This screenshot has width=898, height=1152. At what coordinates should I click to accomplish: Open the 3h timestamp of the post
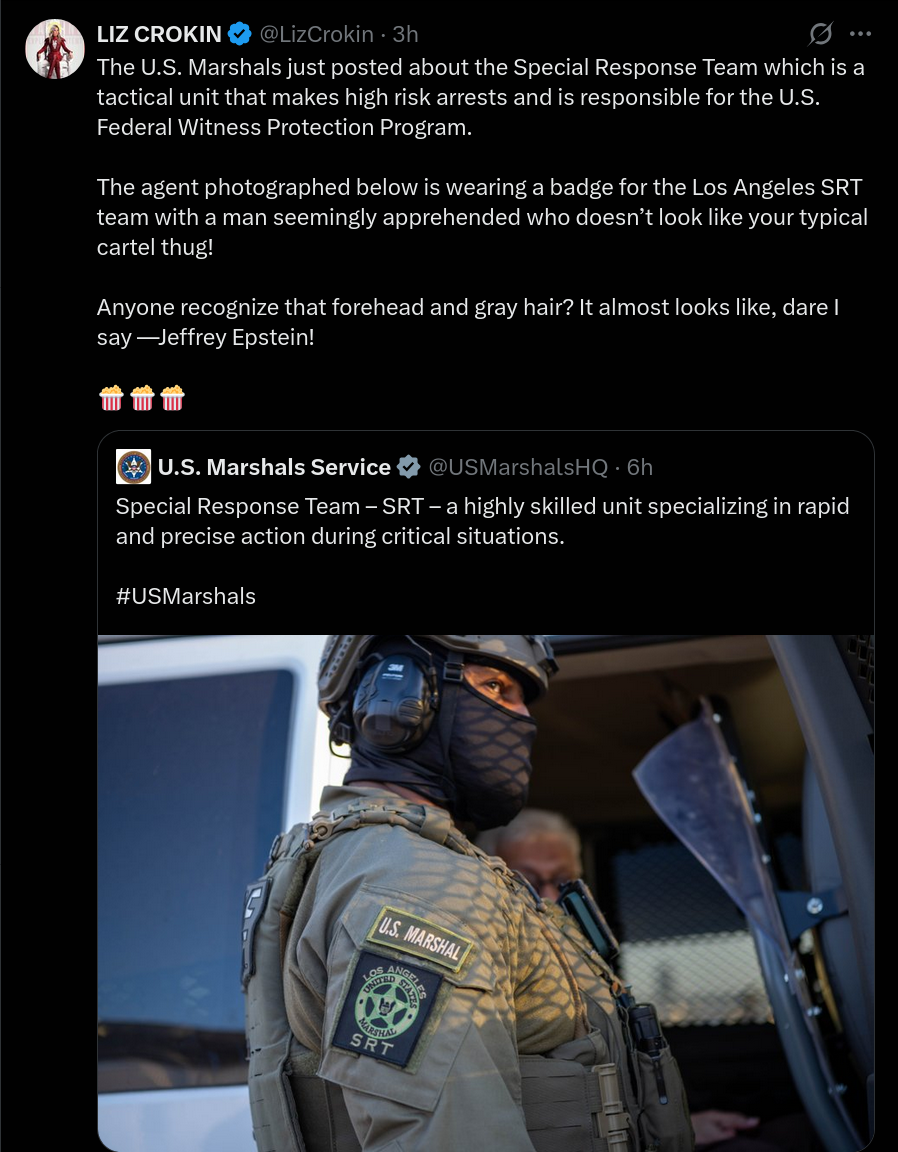pyautogui.click(x=406, y=34)
